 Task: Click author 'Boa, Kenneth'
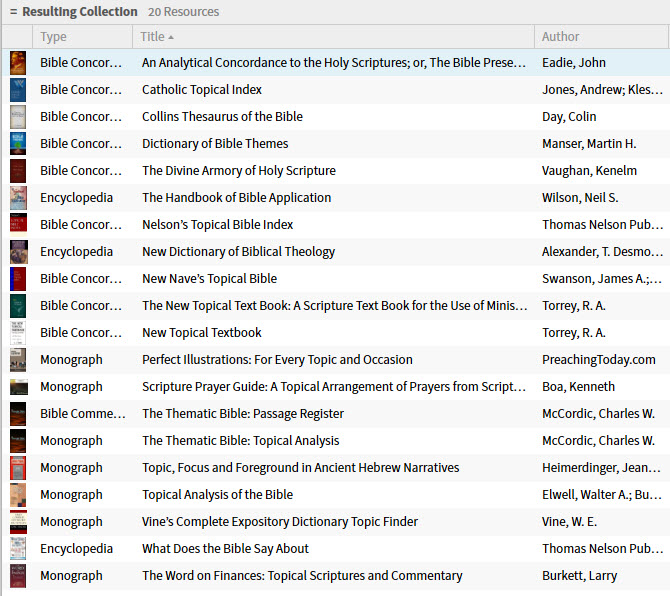[579, 387]
